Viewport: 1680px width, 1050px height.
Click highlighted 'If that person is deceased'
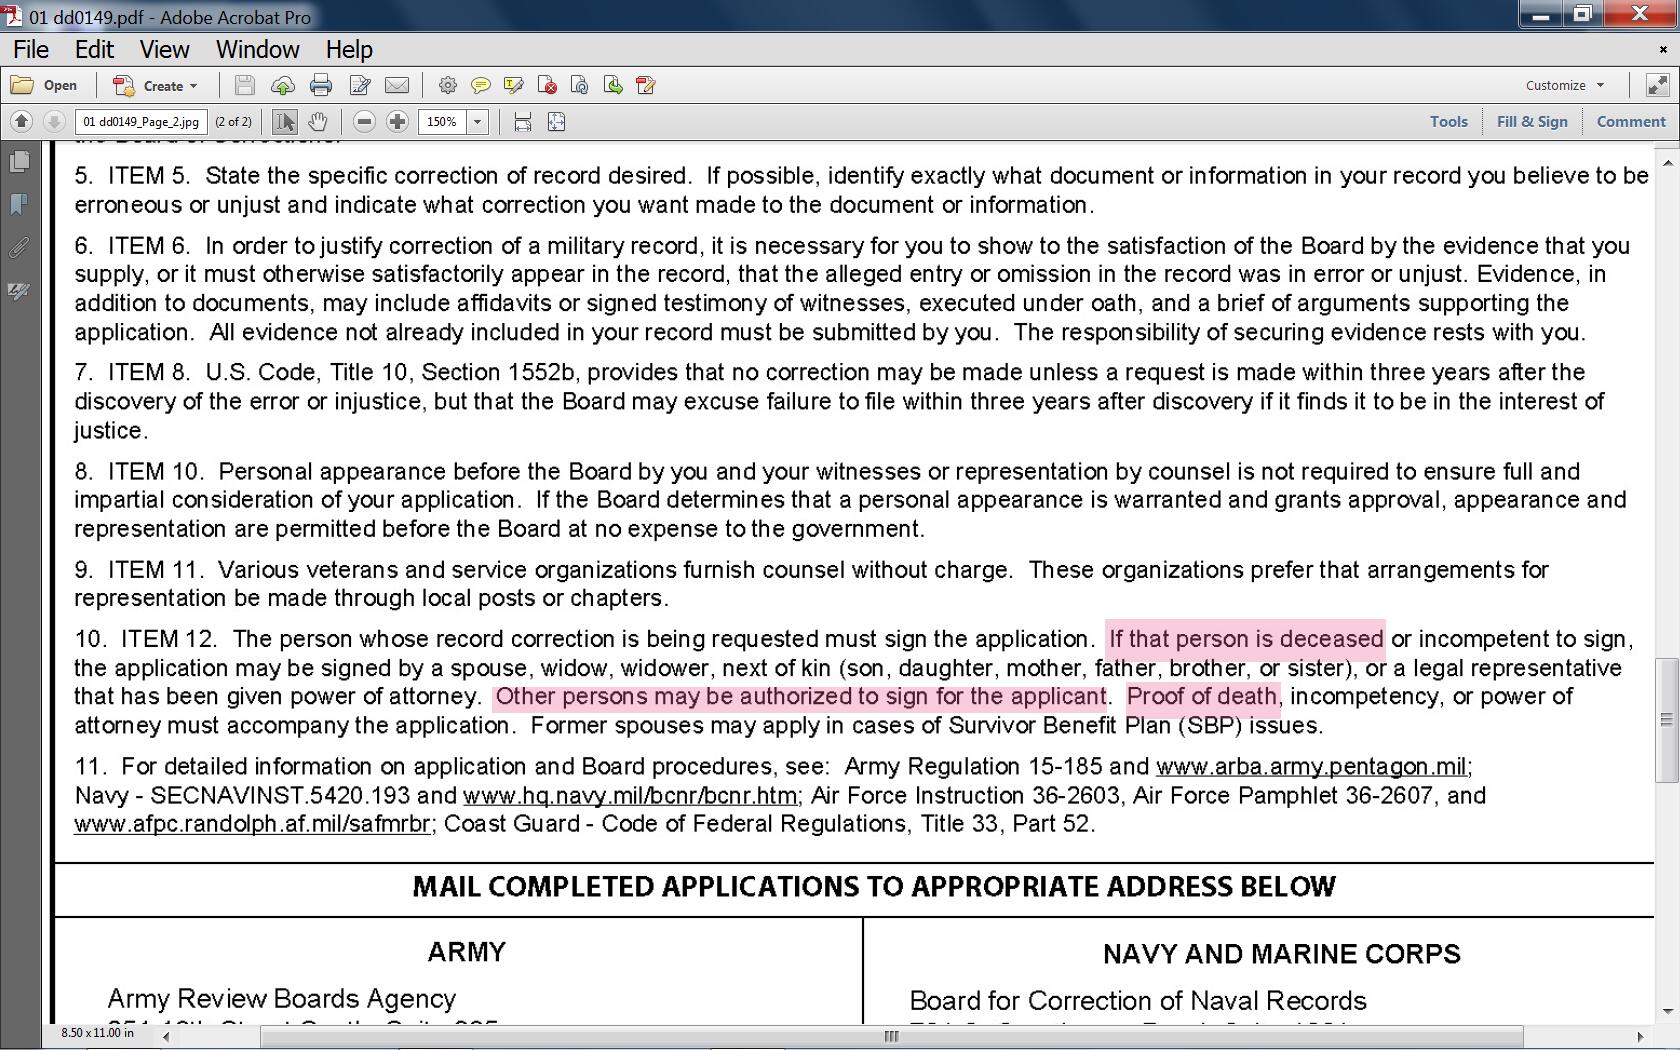pos(1245,638)
